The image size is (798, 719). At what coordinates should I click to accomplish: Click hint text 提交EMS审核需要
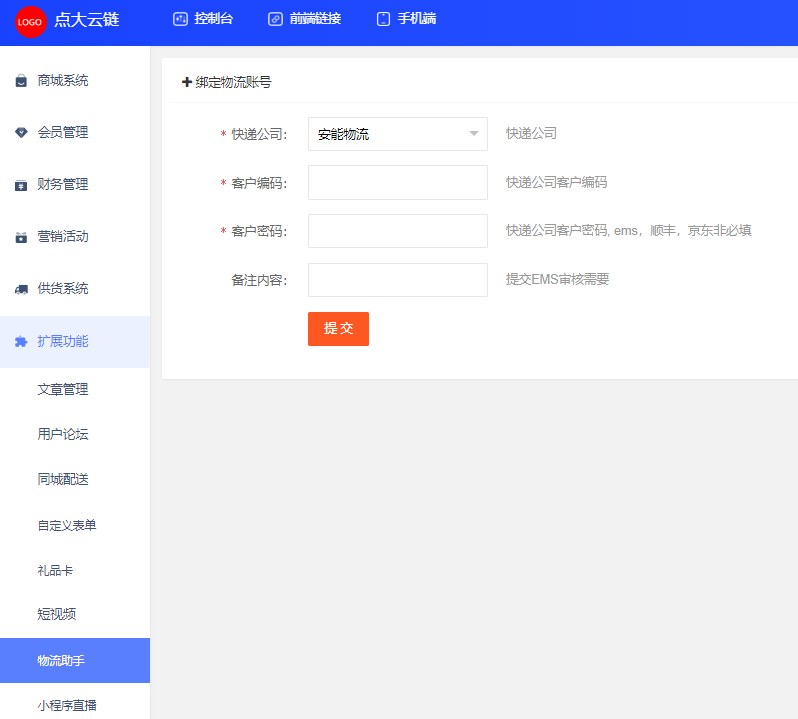pos(557,279)
